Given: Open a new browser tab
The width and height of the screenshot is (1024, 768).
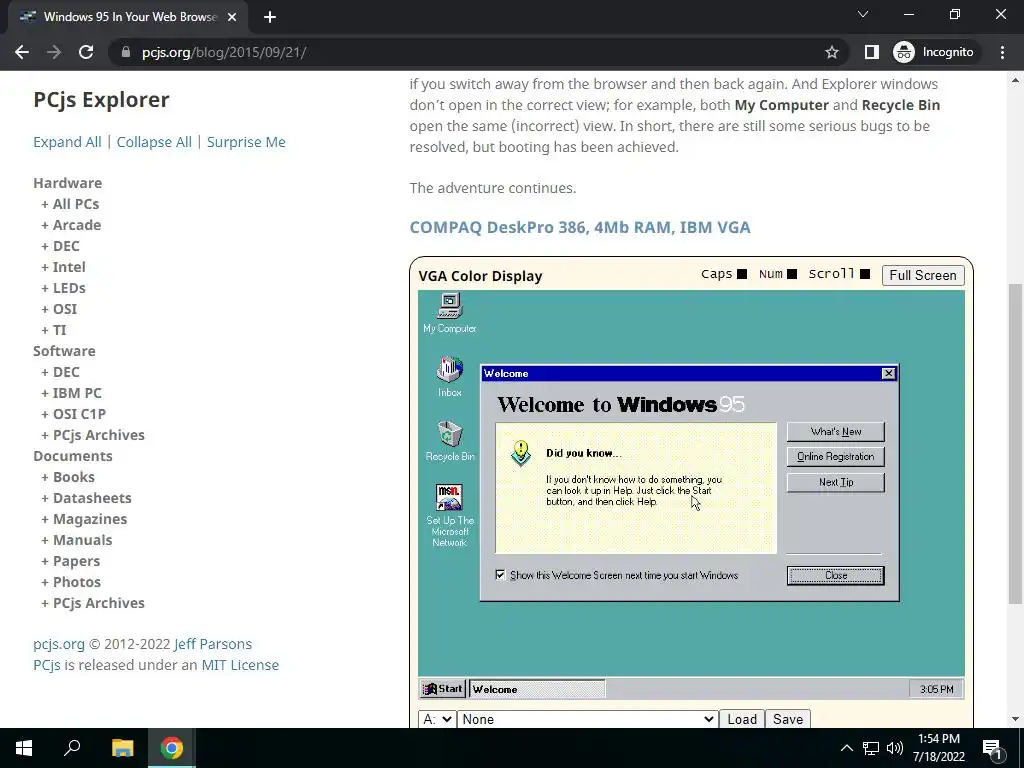Looking at the screenshot, I should (270, 17).
